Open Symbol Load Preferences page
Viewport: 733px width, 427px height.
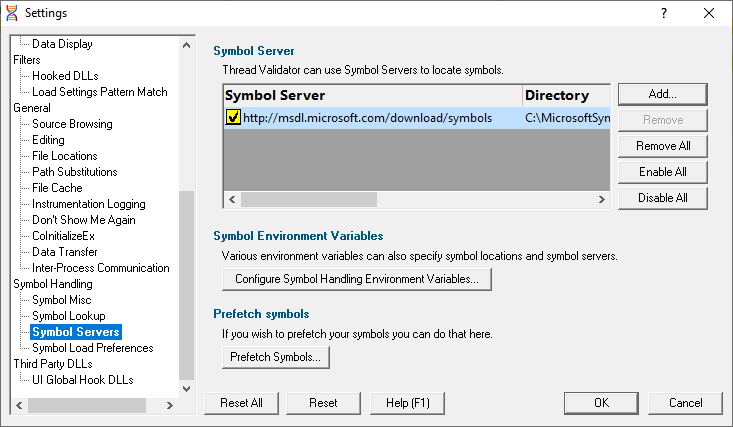click(x=93, y=348)
